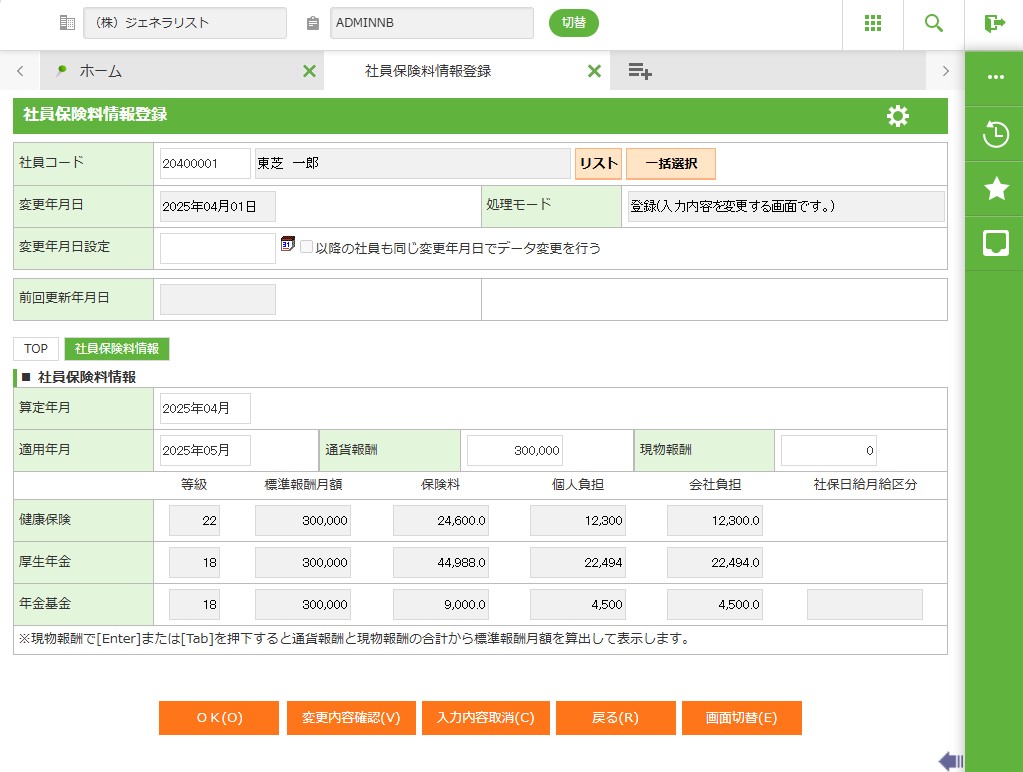Click the logout icon in top-right corner
Screen dimensions: 1023x772
[994, 24]
